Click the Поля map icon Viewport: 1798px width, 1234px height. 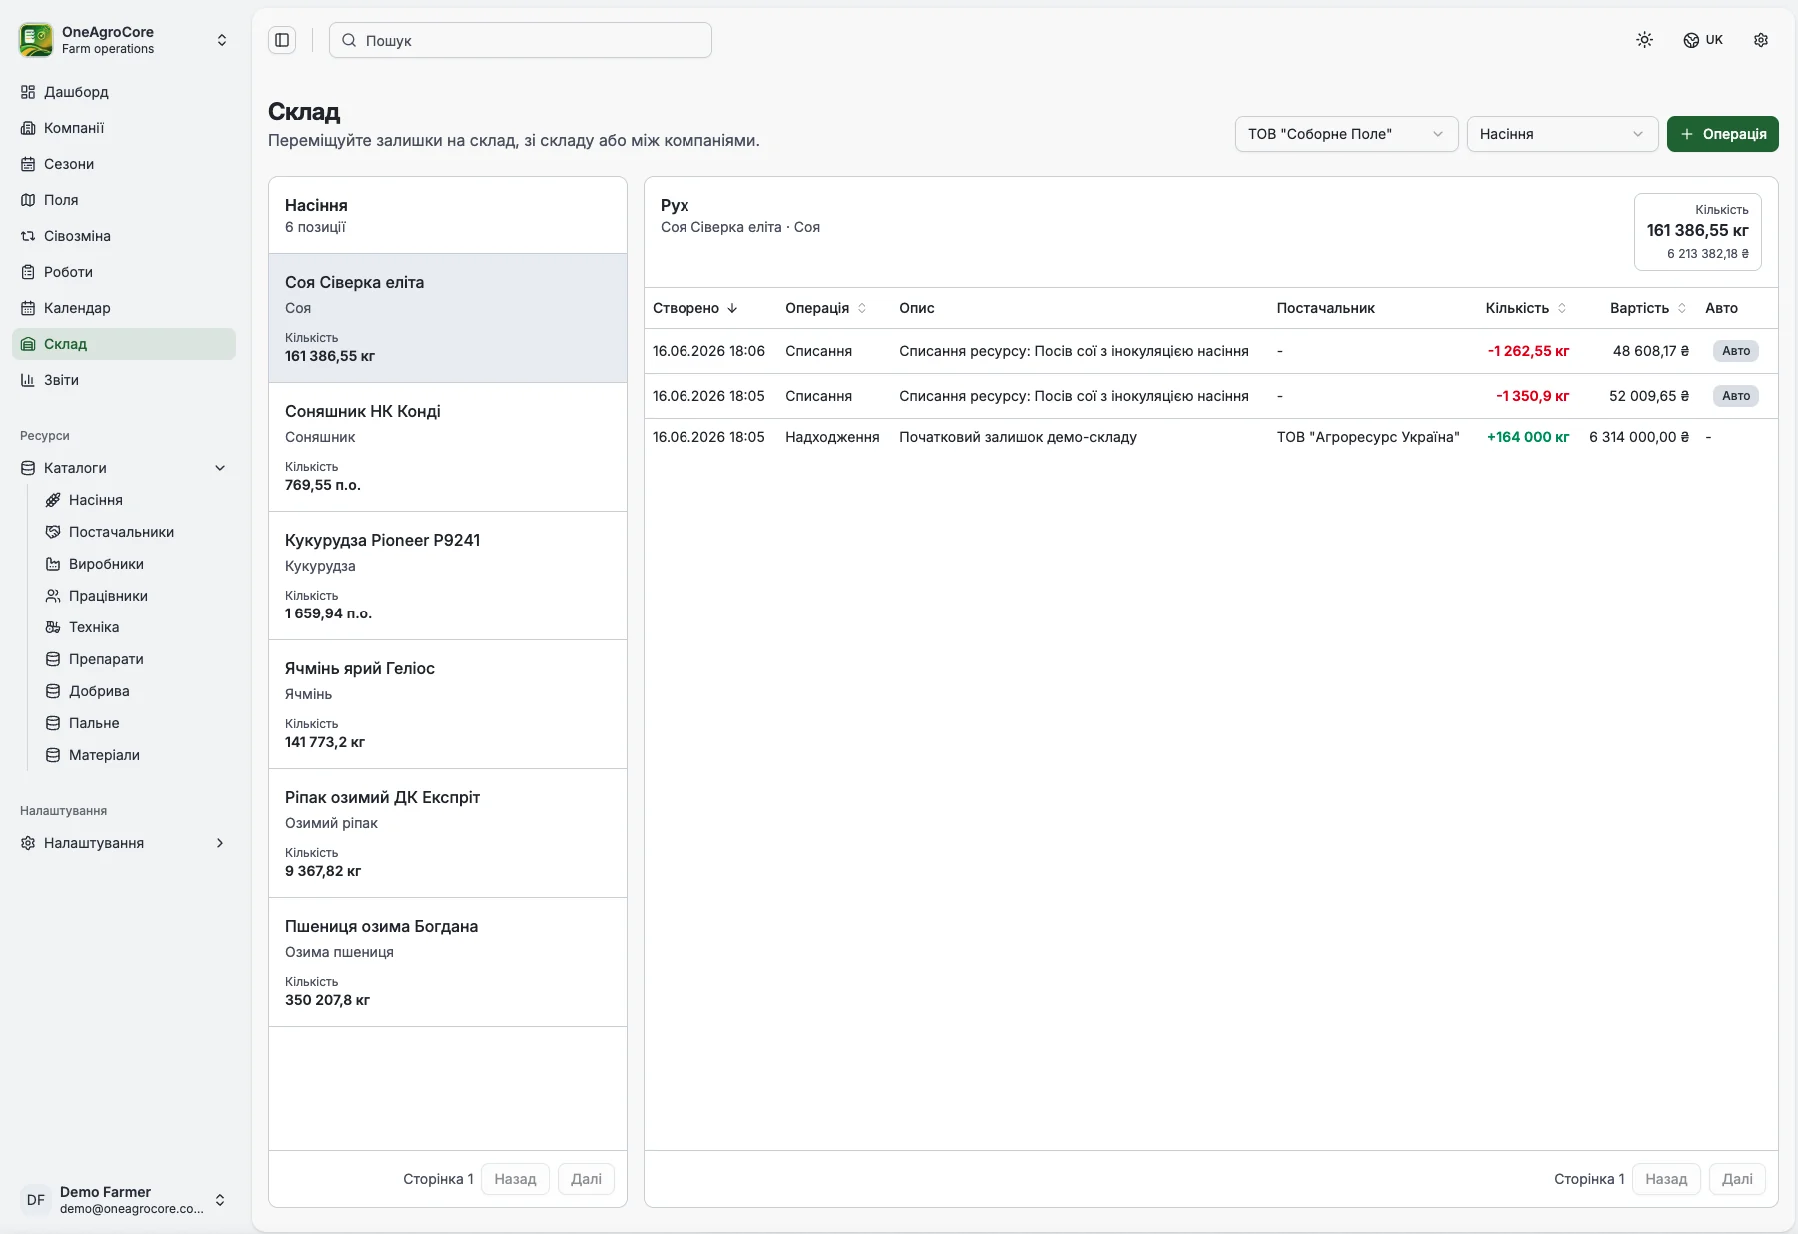point(28,200)
